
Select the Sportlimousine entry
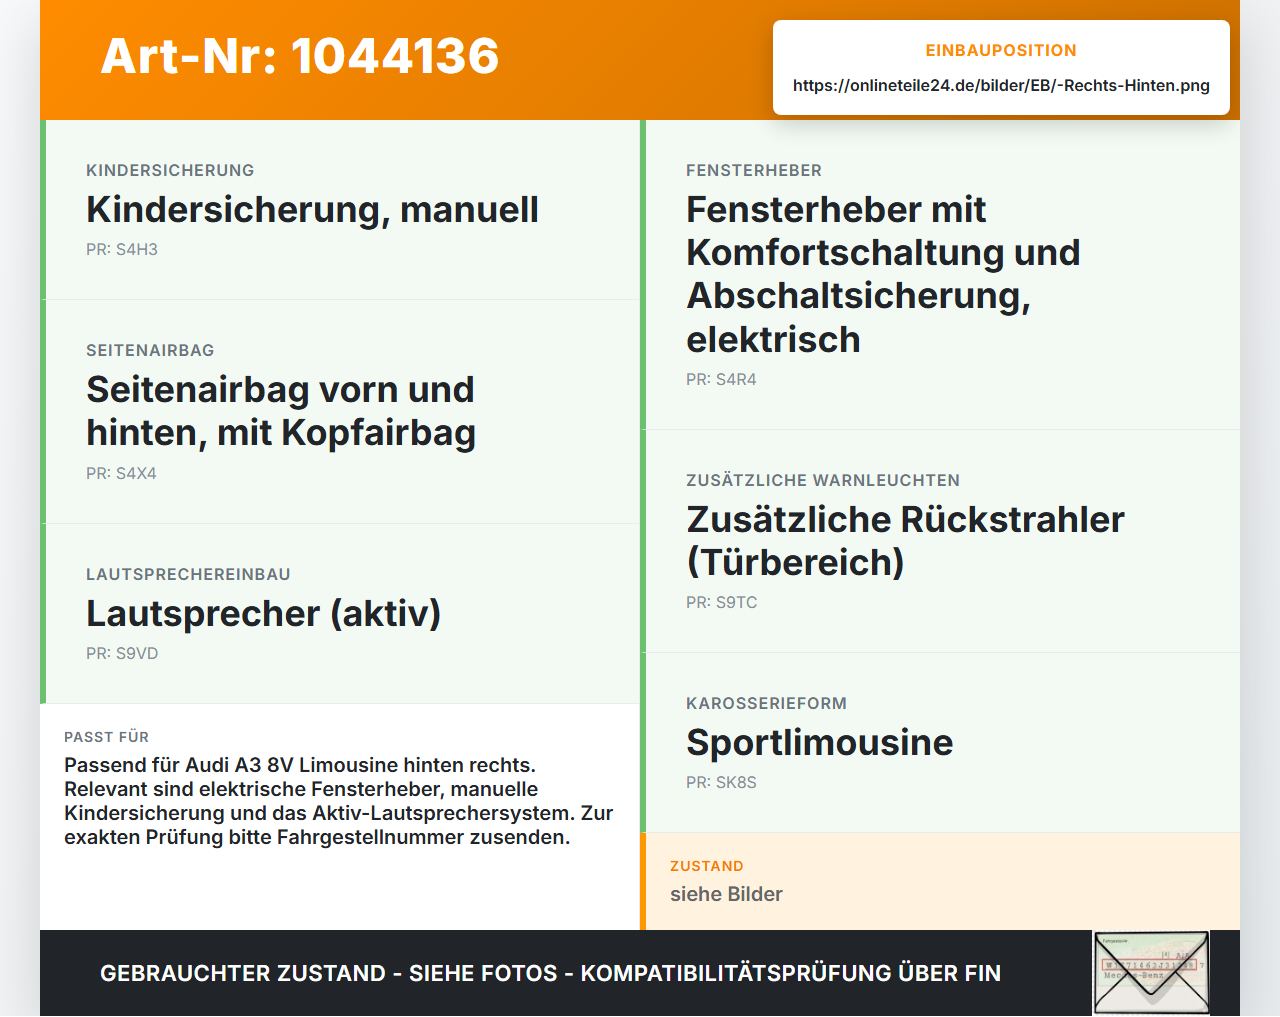click(x=820, y=743)
